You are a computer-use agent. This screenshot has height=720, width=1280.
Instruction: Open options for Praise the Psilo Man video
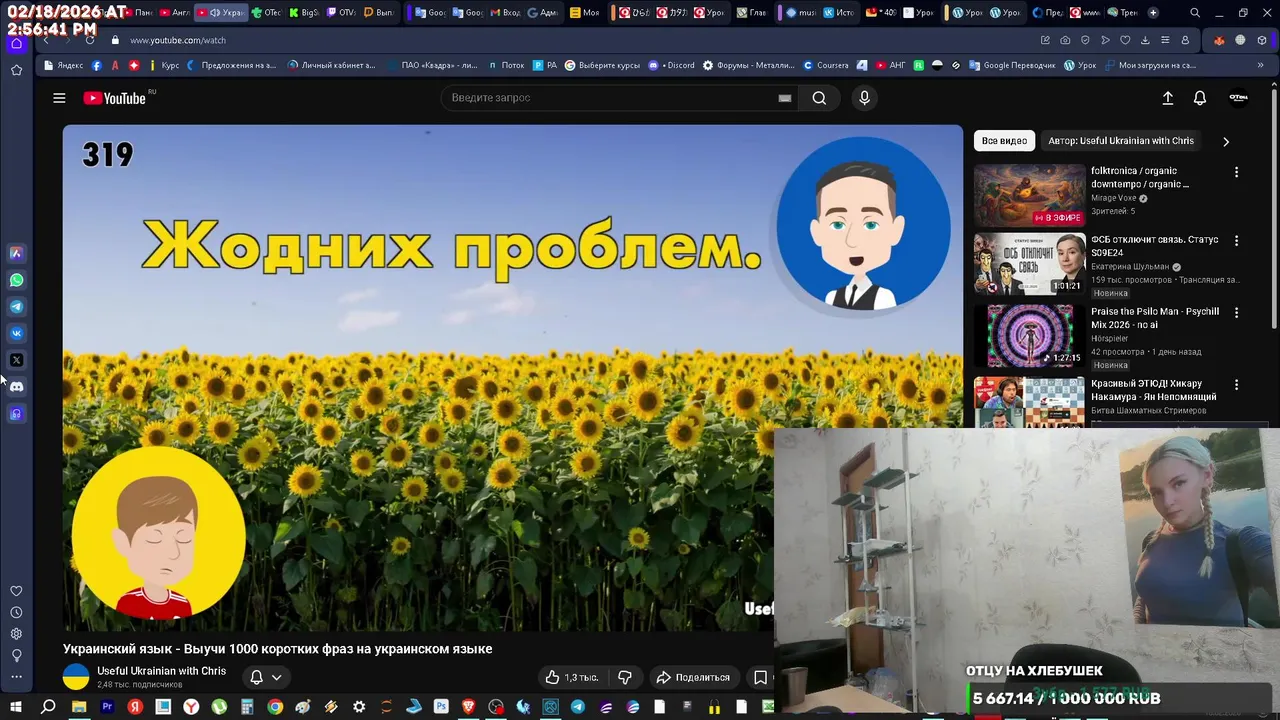click(x=1236, y=313)
